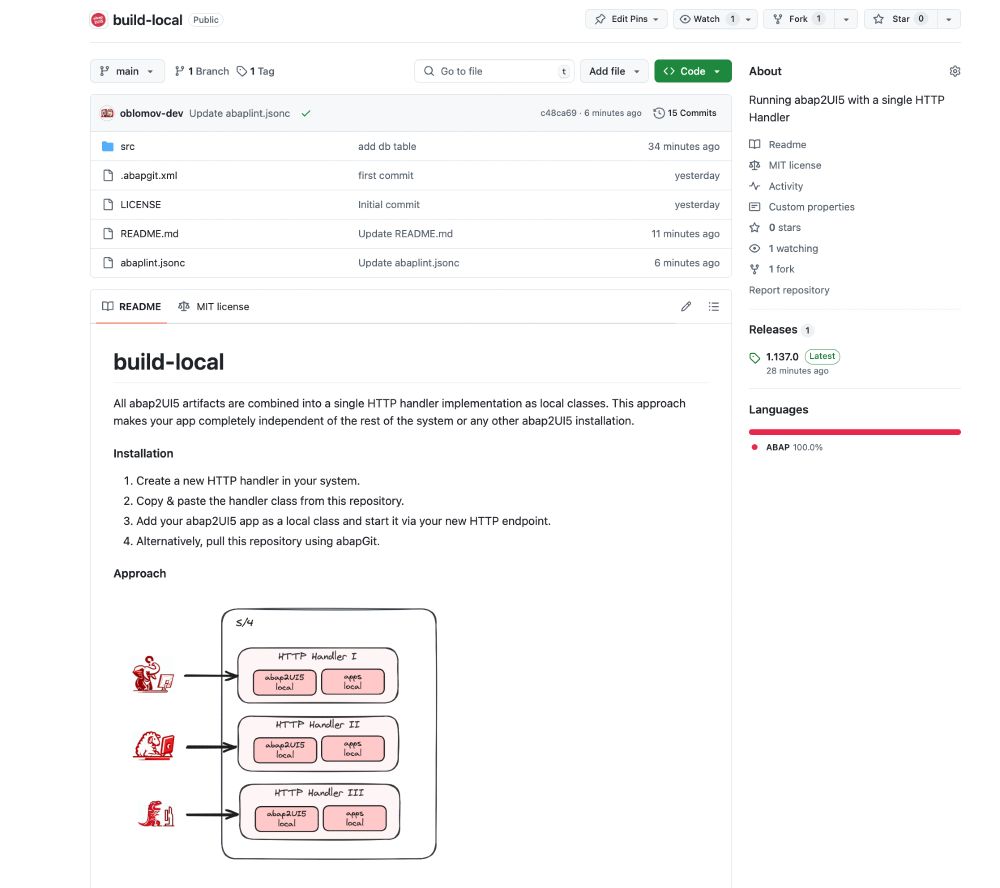This screenshot has width=1000, height=888.
Task: Open the About settings gear icon
Action: click(955, 71)
